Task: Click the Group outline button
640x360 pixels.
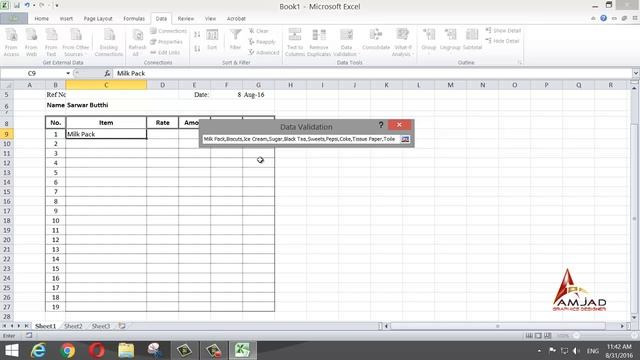Action: (x=429, y=40)
